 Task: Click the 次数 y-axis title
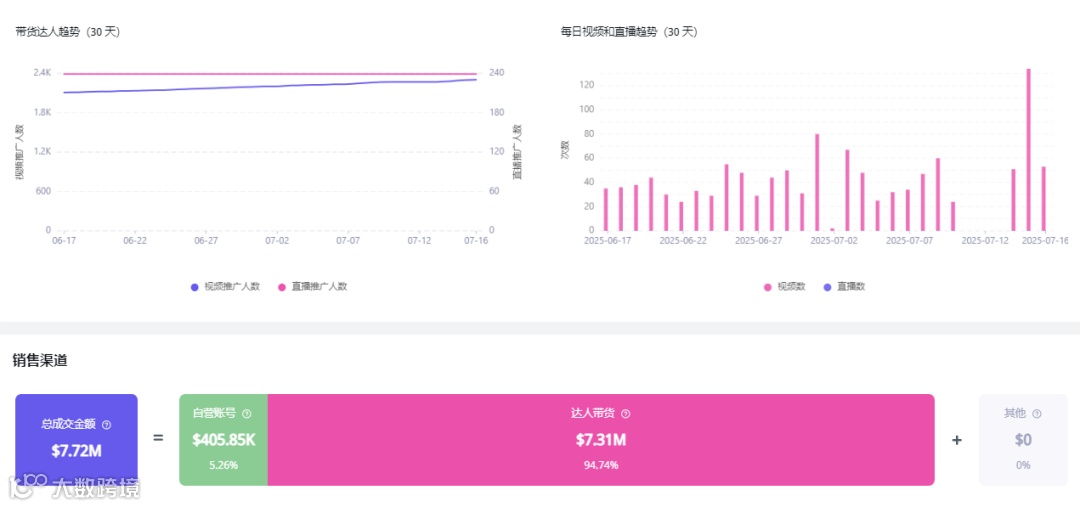click(565, 150)
